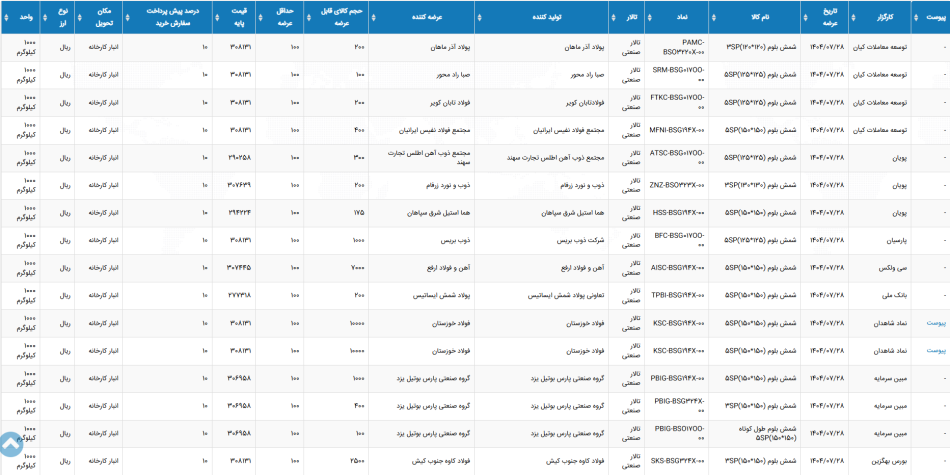Screen dimensions: 950x475
Task: Click the sort arrows on the نوع ارز header
Action: [45, 18]
